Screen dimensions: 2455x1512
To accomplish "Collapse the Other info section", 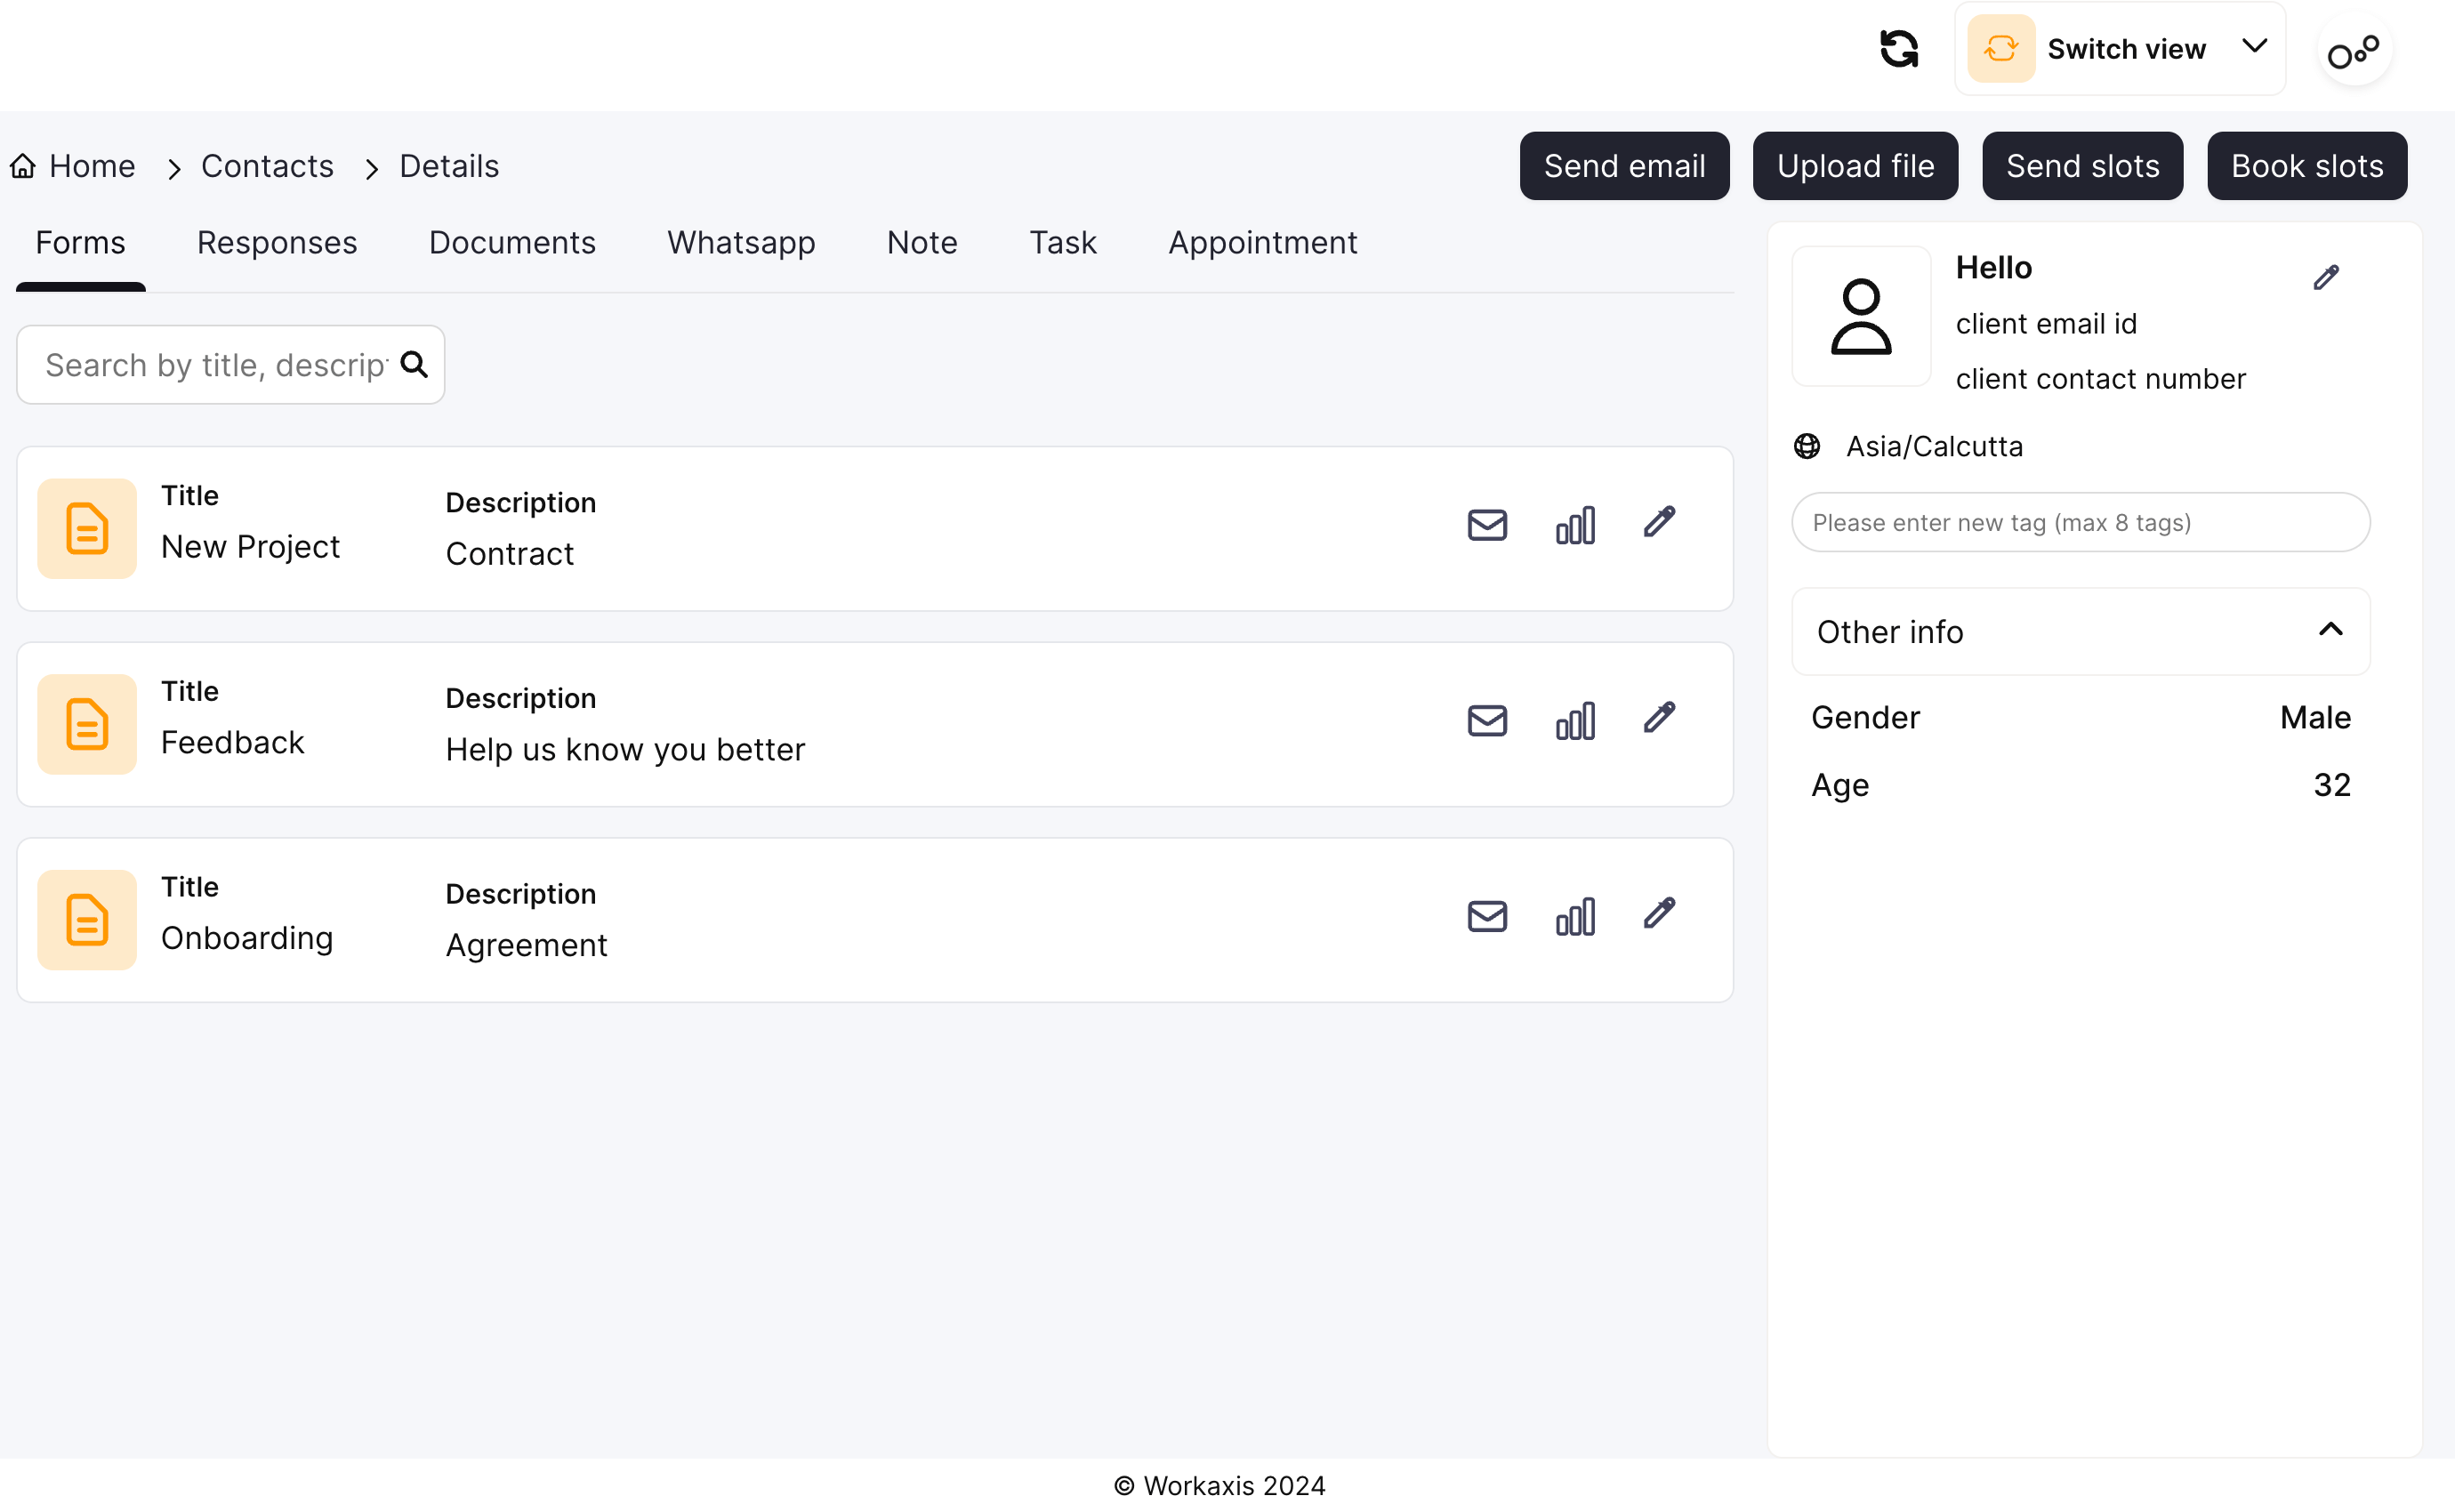I will pos(2330,630).
